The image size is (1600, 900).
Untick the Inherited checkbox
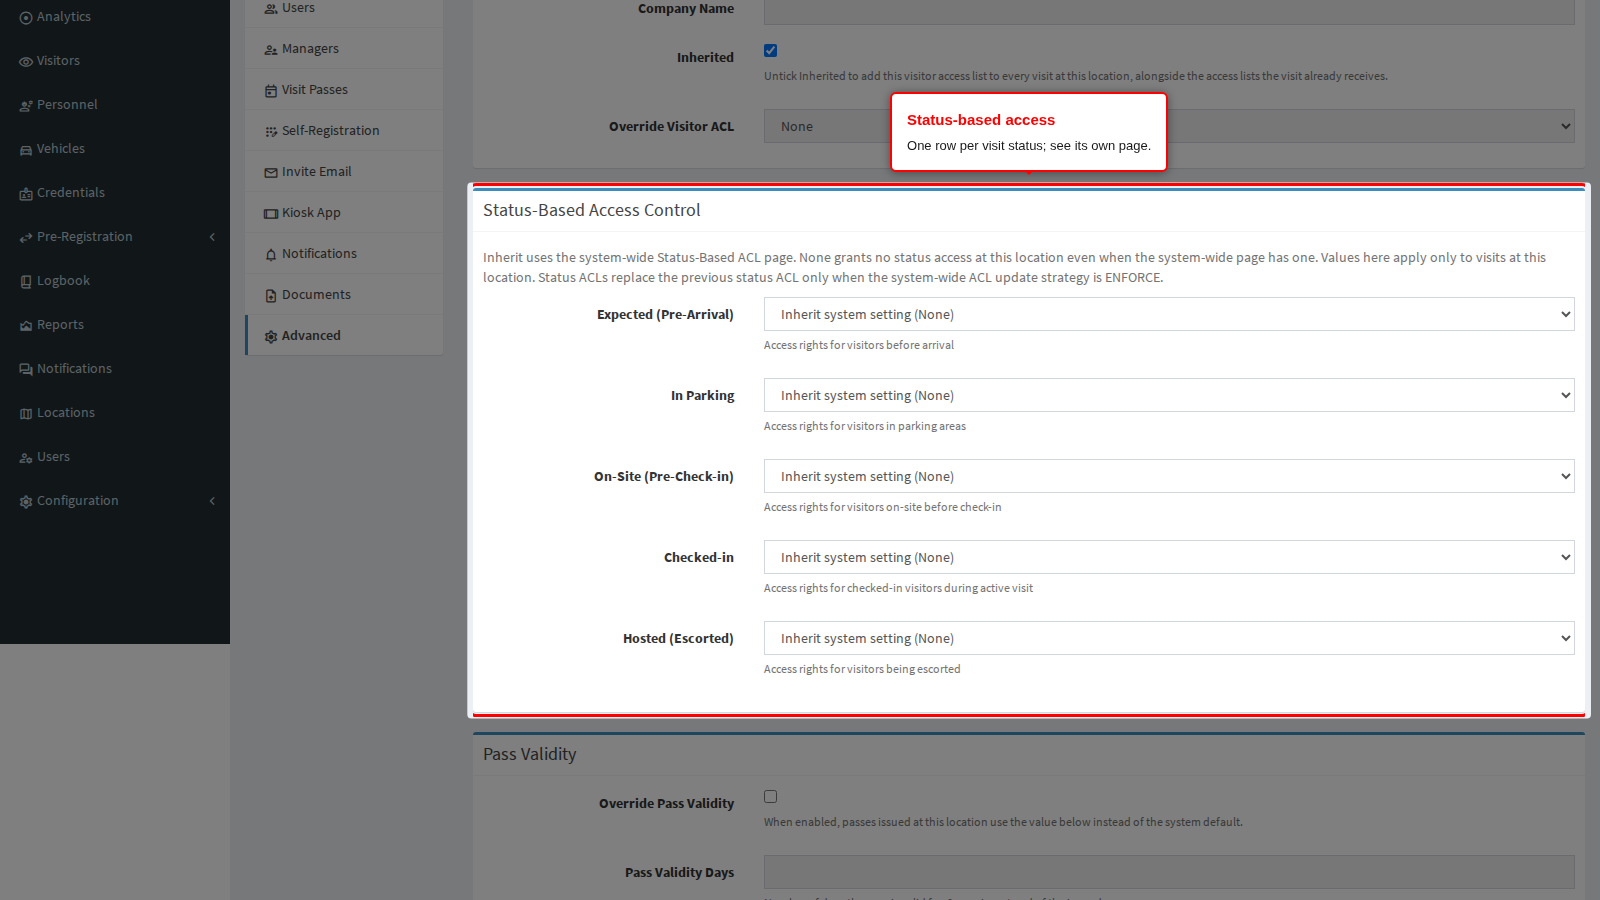(770, 51)
